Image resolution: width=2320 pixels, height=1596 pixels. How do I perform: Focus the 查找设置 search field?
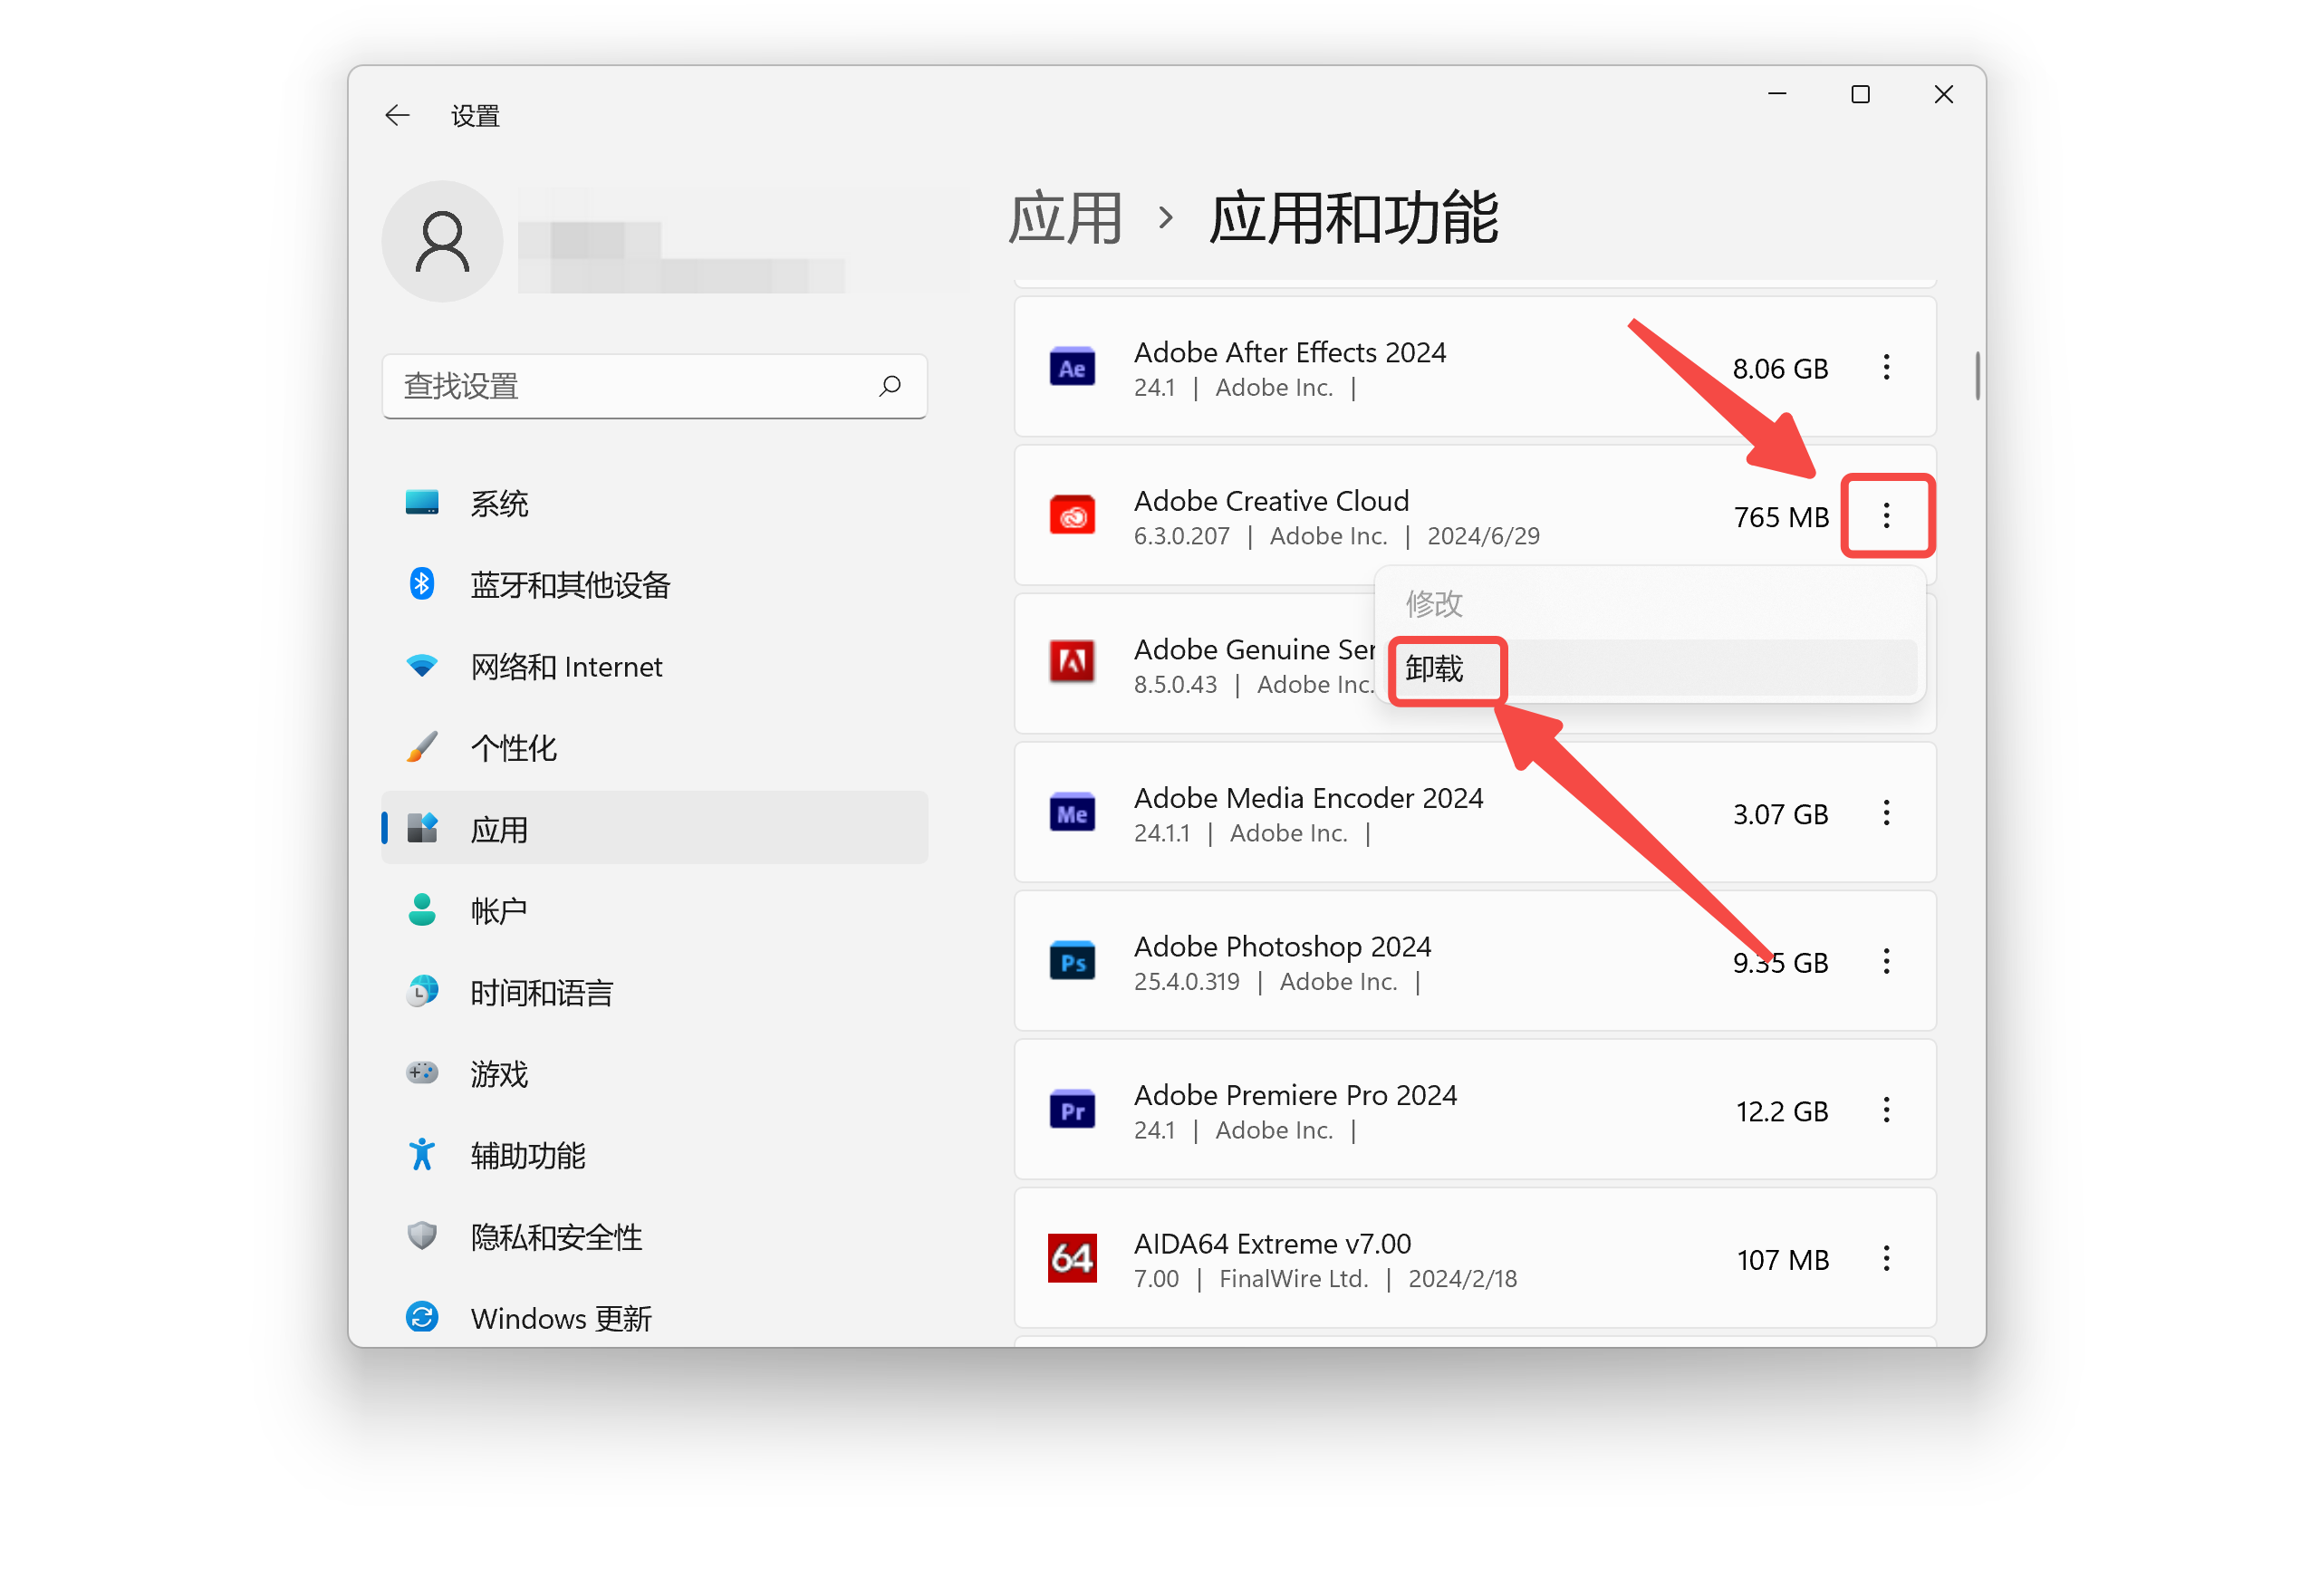click(x=654, y=386)
